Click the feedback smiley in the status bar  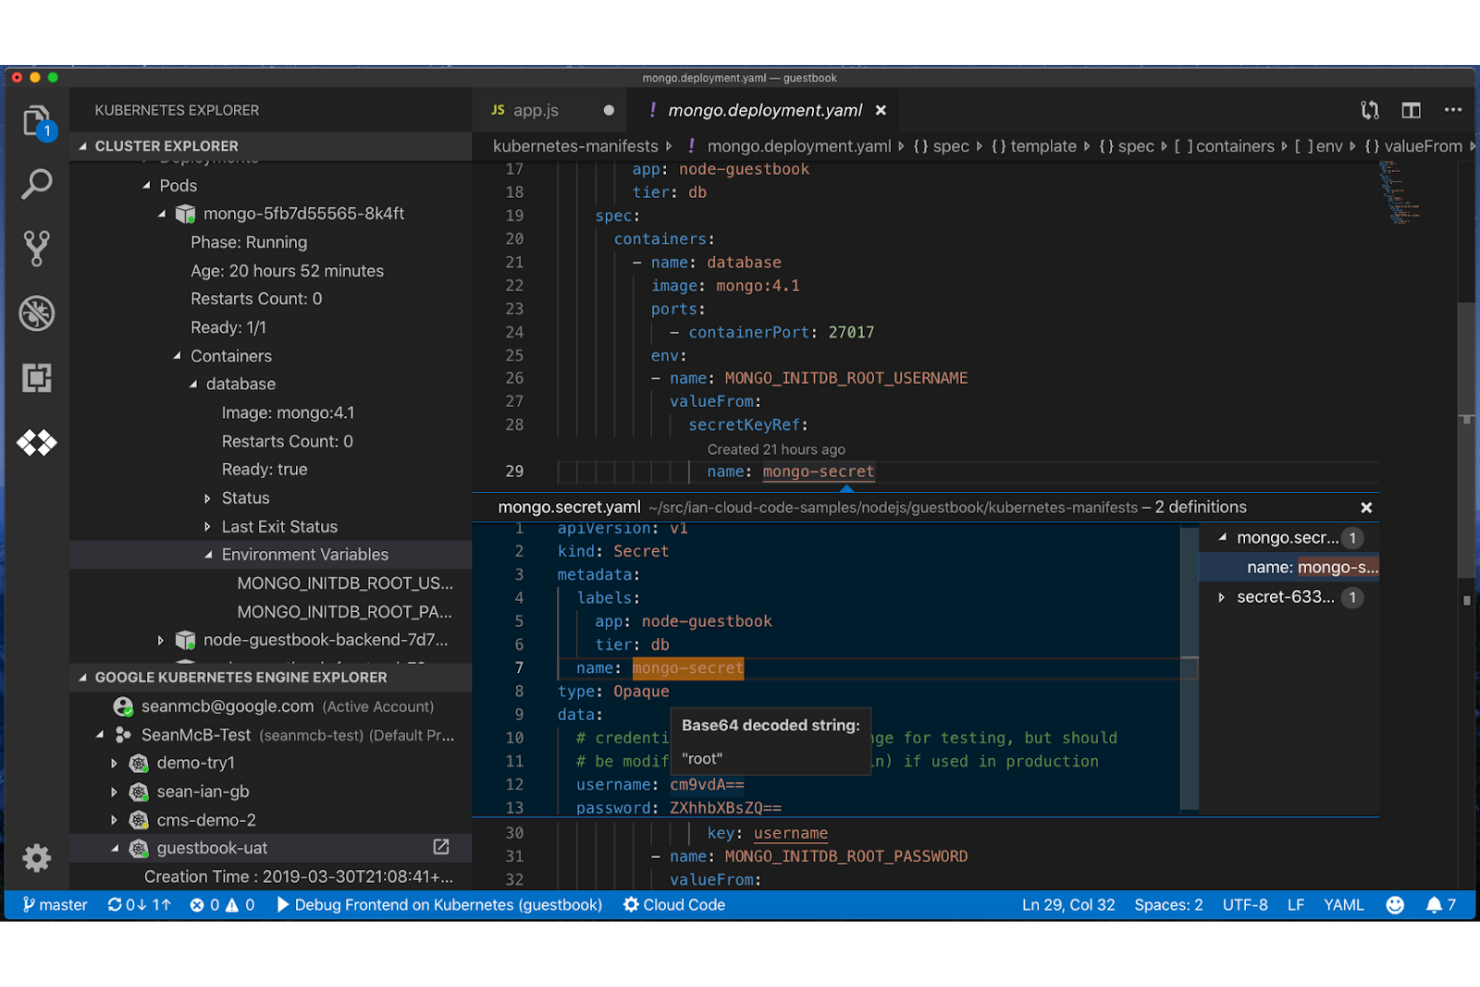(x=1396, y=905)
